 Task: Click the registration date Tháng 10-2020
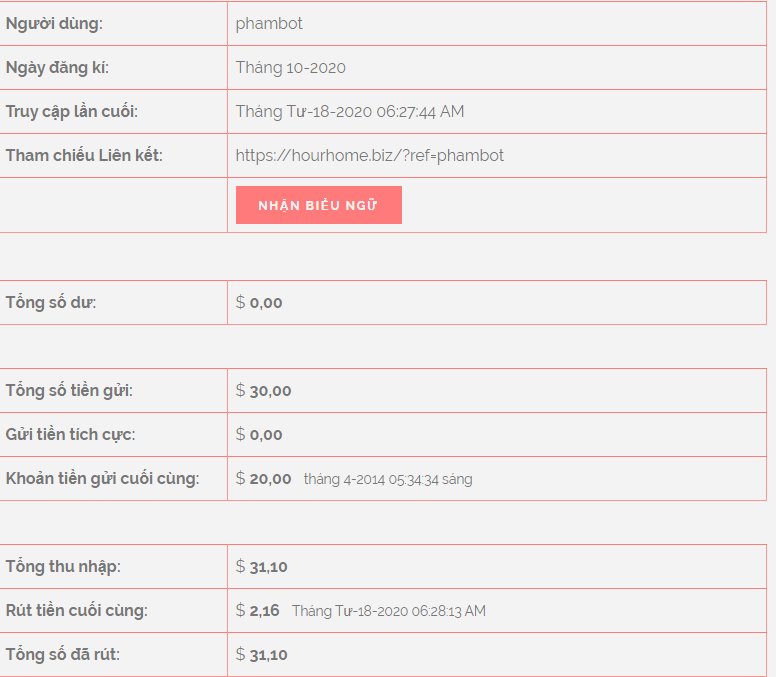point(290,68)
